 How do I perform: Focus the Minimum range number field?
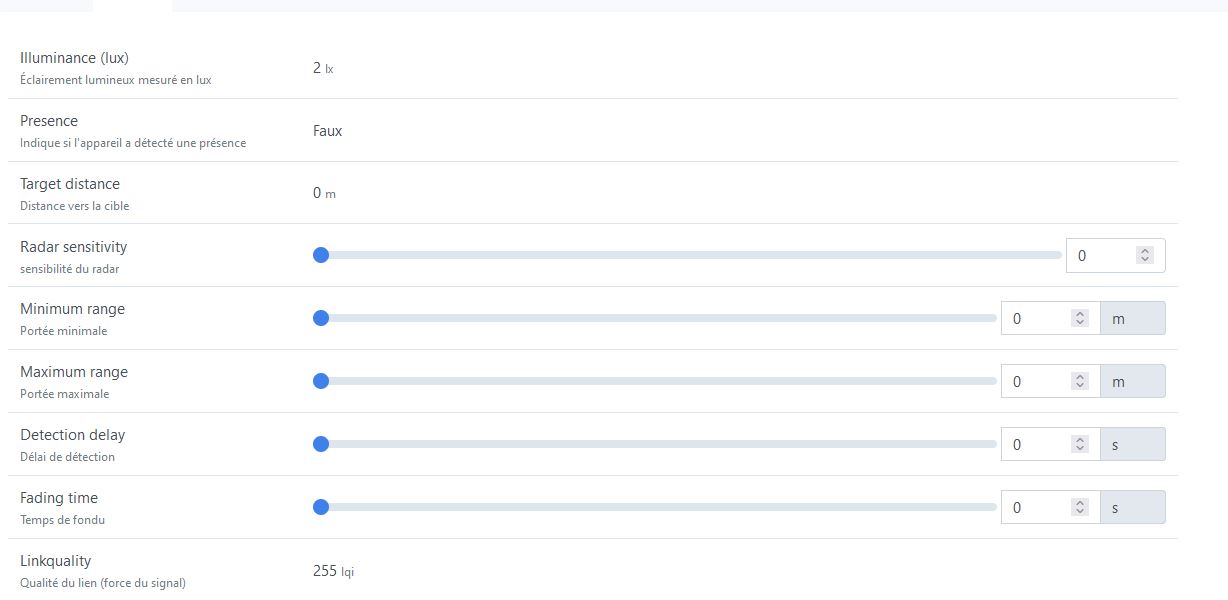pyautogui.click(x=1050, y=318)
